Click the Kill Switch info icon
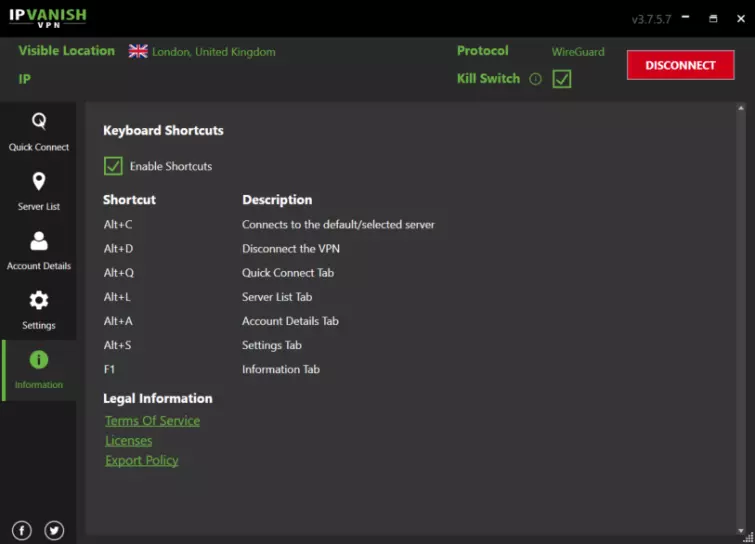 click(535, 79)
